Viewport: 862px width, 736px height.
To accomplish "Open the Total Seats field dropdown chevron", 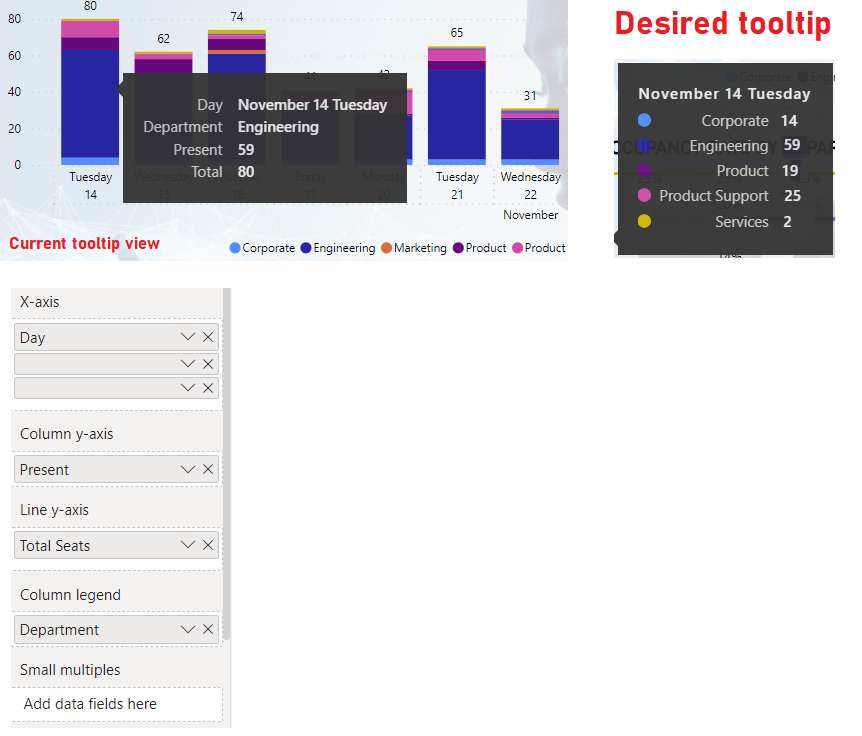I will 188,545.
